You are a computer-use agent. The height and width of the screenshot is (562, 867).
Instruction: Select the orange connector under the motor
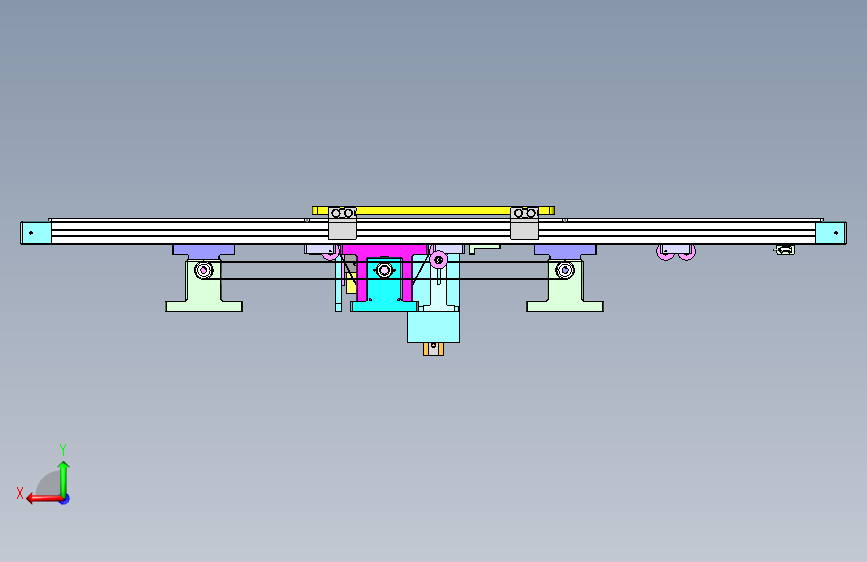434,349
